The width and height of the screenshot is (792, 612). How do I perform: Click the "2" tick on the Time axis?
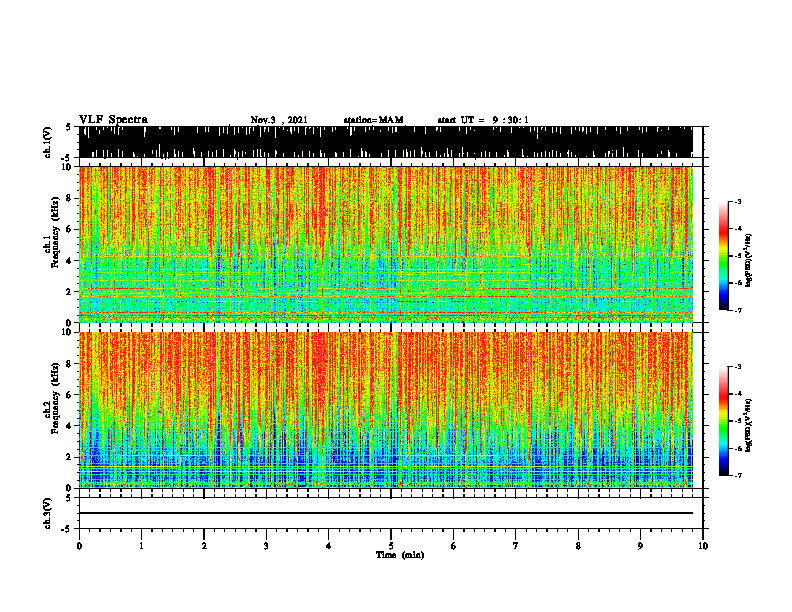(x=204, y=546)
